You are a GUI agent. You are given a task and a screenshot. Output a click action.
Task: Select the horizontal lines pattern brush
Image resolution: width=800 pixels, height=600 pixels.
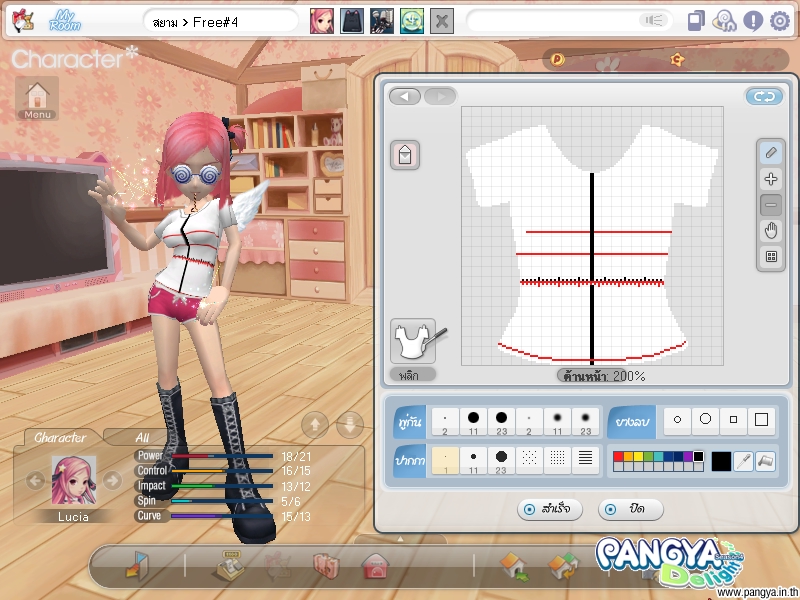(585, 461)
